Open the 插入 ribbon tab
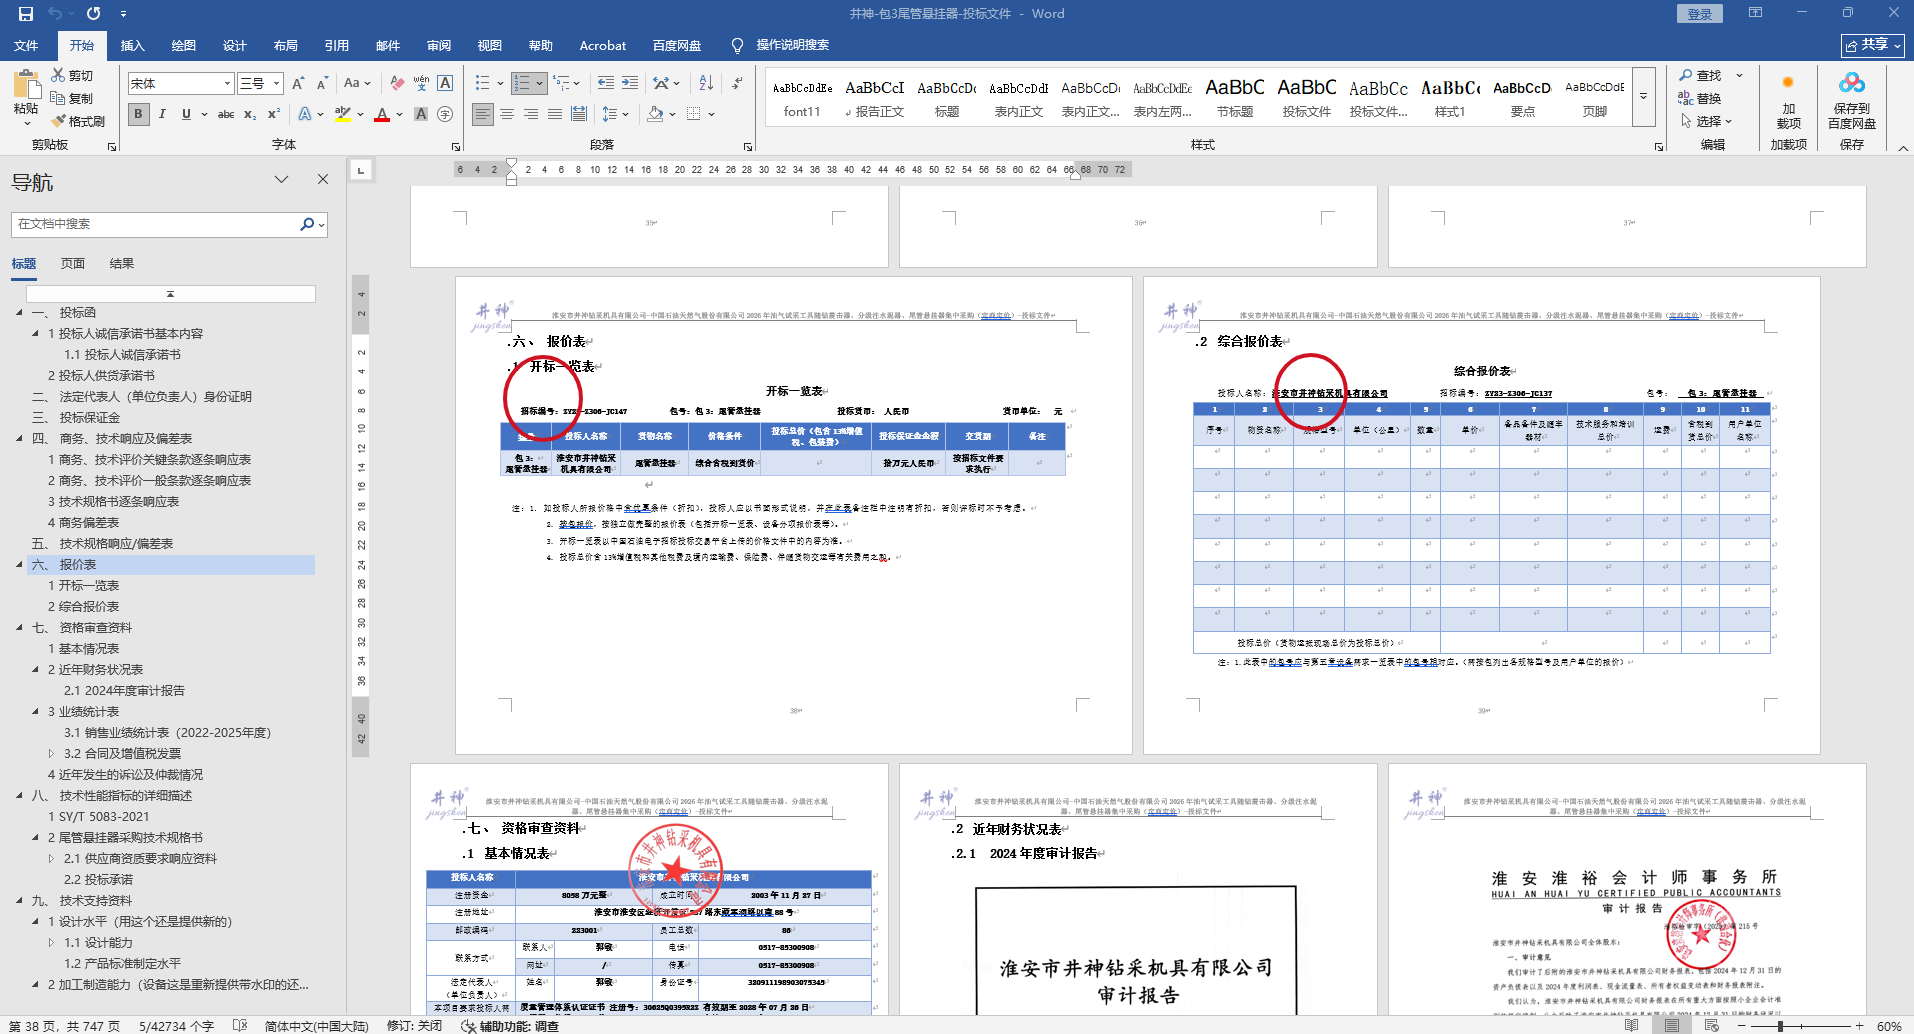The image size is (1914, 1034). (132, 46)
